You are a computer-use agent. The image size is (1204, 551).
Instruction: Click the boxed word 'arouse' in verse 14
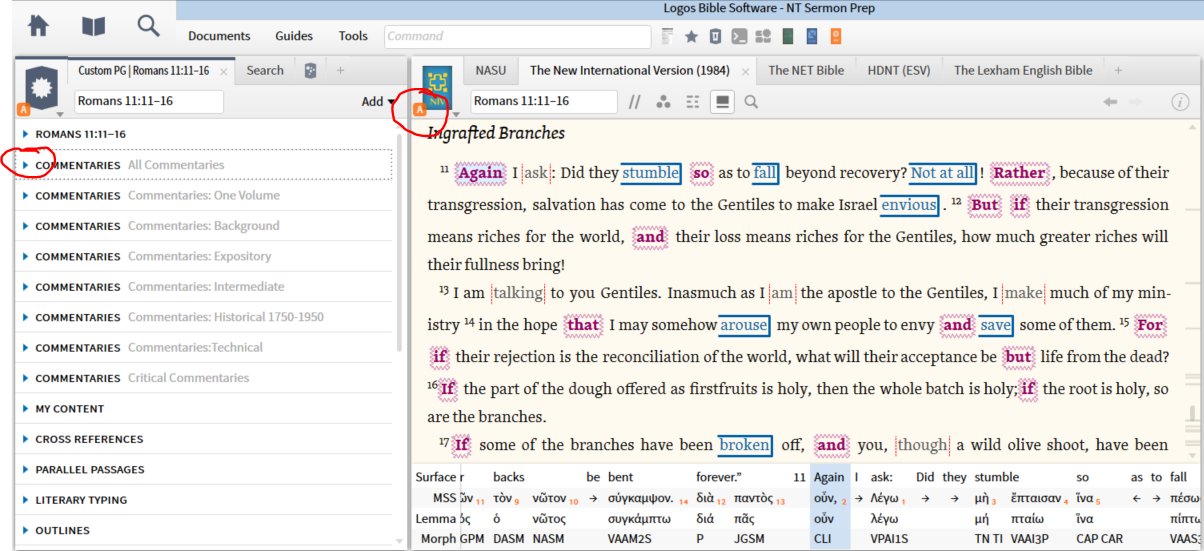[x=744, y=325]
